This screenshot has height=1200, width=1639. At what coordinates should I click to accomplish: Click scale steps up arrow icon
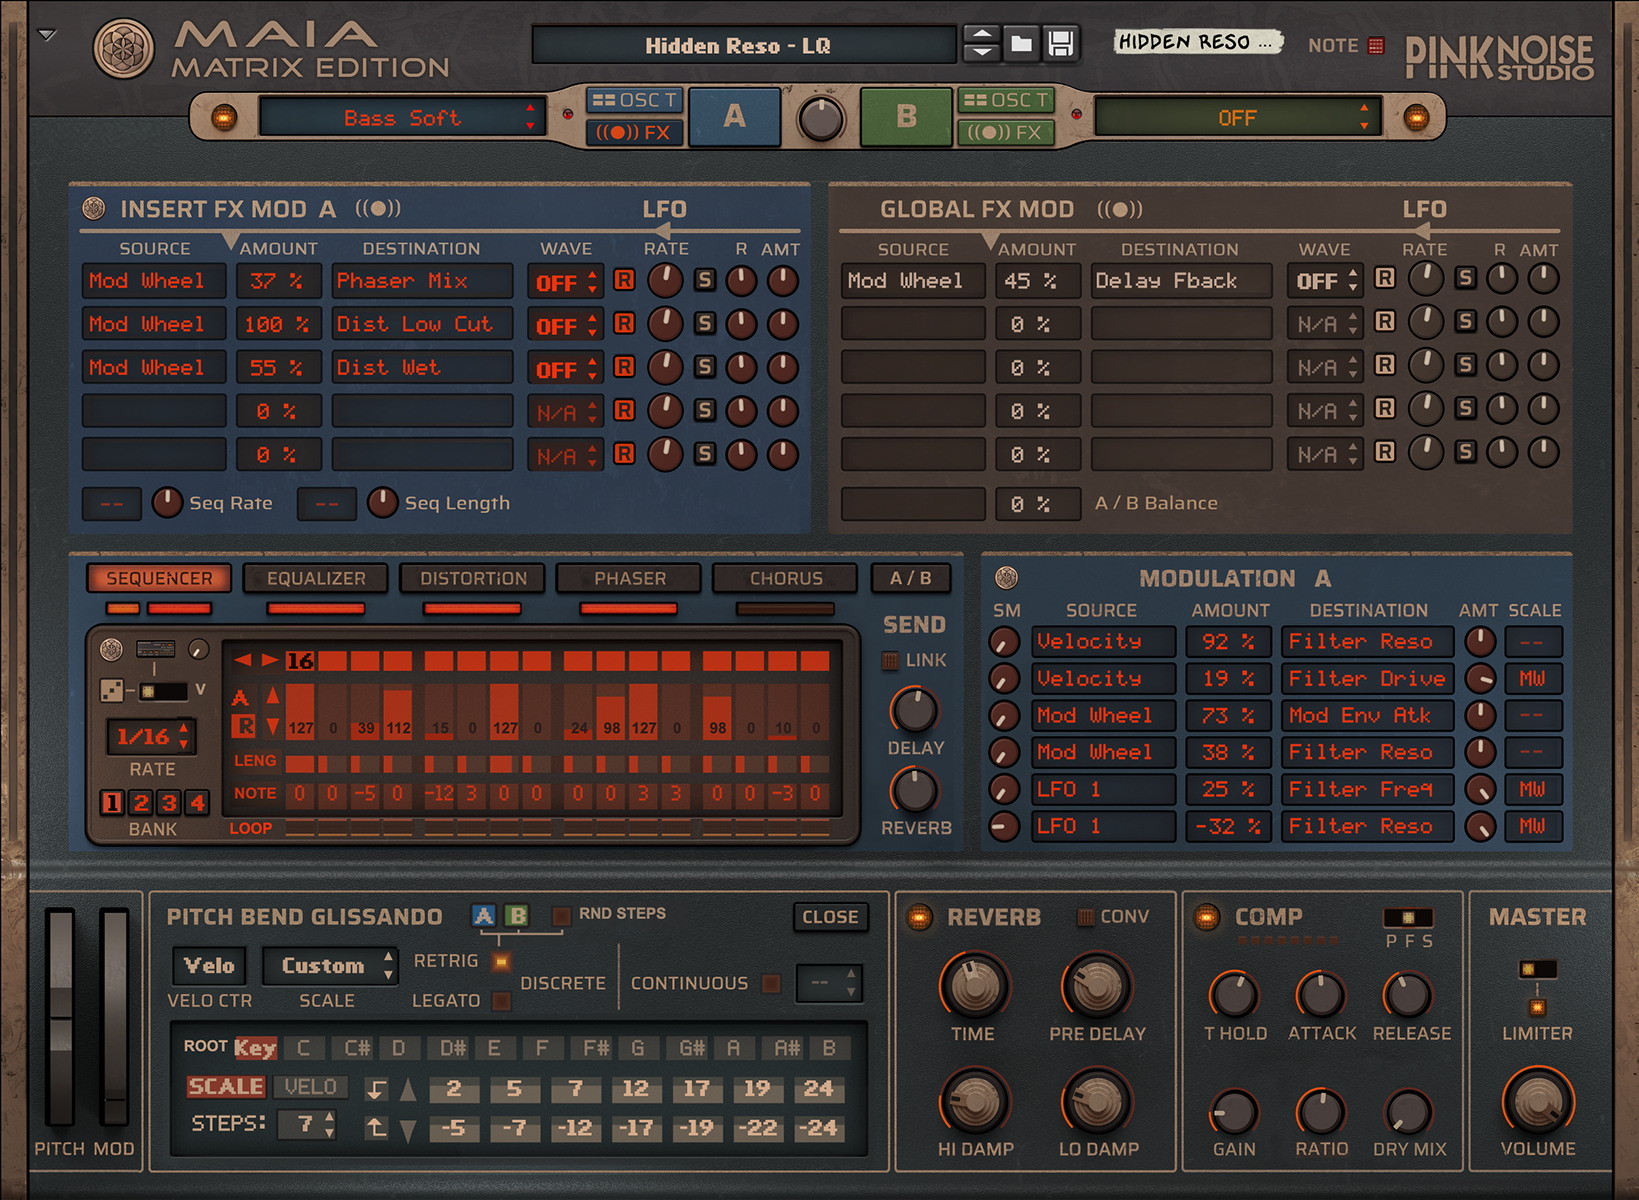coord(408,1090)
